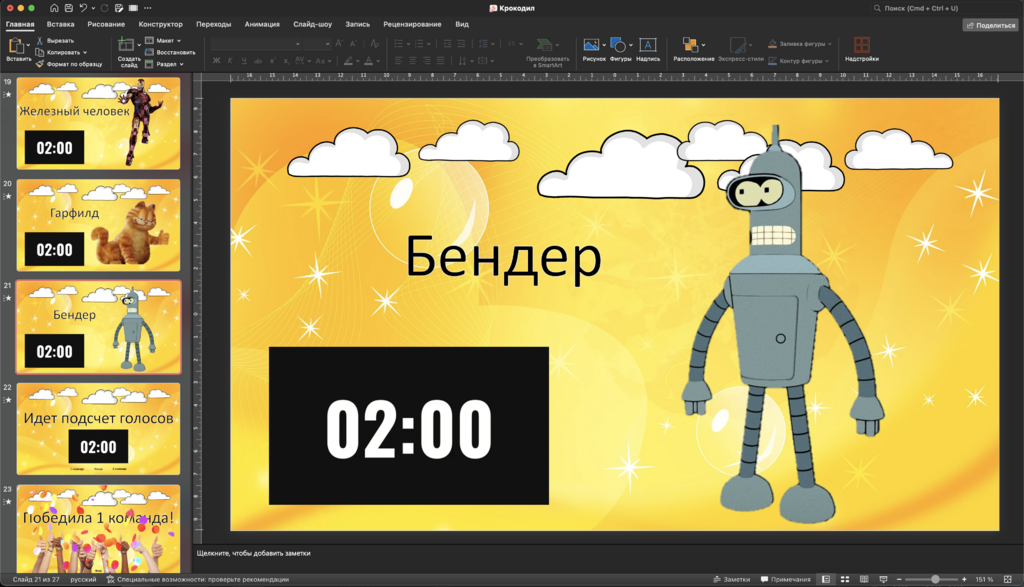Screen dimensions: 1024x587
Task: Switch to the Анимация tab
Action: tap(262, 24)
